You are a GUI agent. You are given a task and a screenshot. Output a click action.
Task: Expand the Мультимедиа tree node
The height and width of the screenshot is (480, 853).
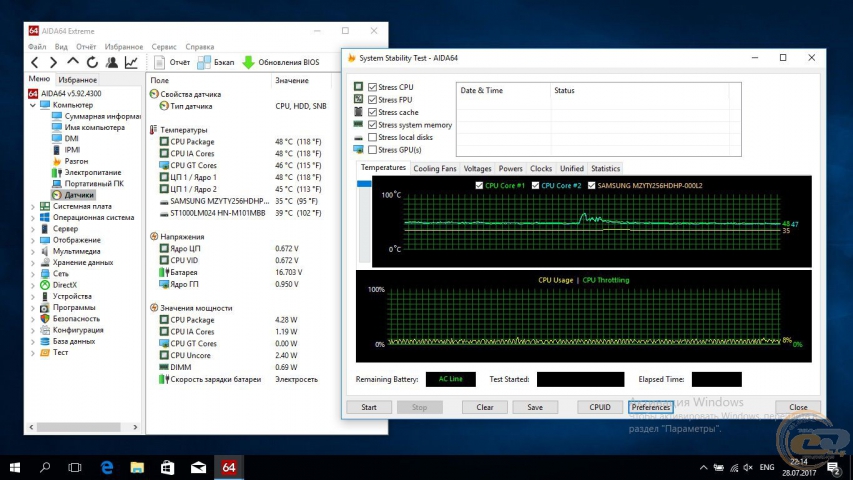(x=33, y=251)
